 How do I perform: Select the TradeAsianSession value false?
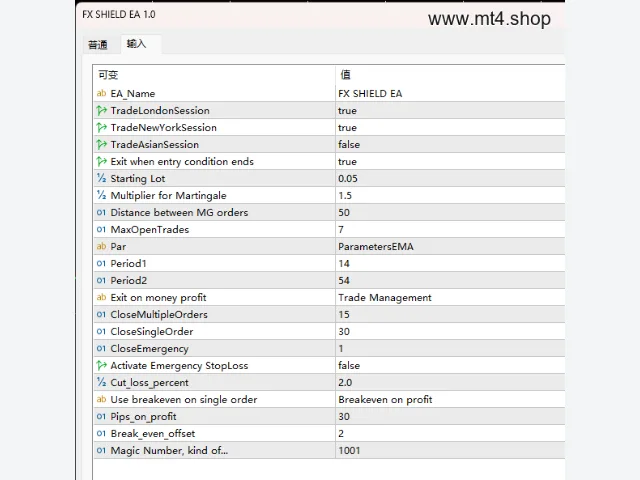[x=450, y=144]
